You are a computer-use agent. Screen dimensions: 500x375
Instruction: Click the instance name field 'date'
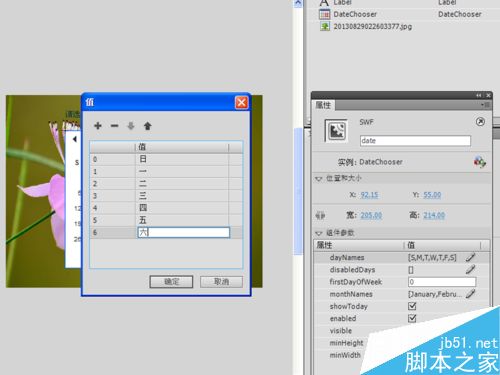[x=415, y=141]
